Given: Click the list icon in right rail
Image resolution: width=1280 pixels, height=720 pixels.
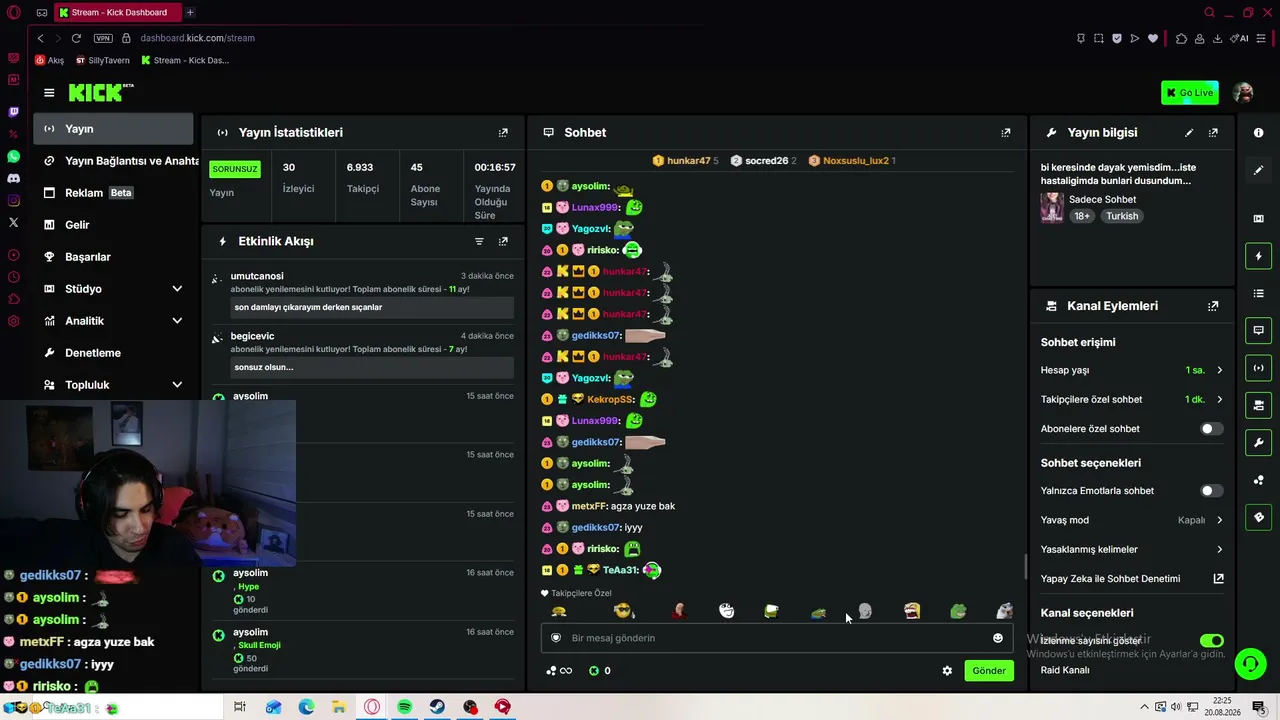Looking at the screenshot, I should coord(1258,293).
